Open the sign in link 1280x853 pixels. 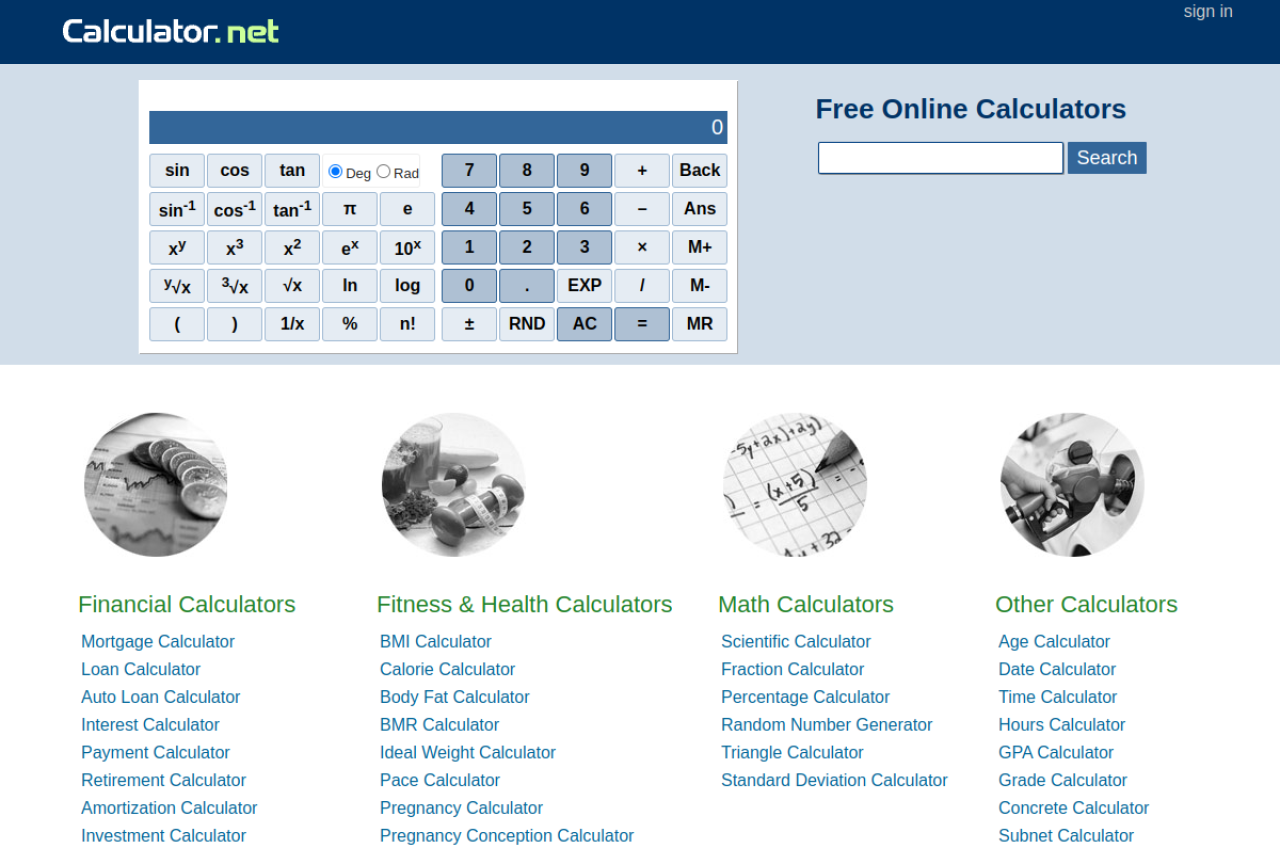click(x=1207, y=12)
